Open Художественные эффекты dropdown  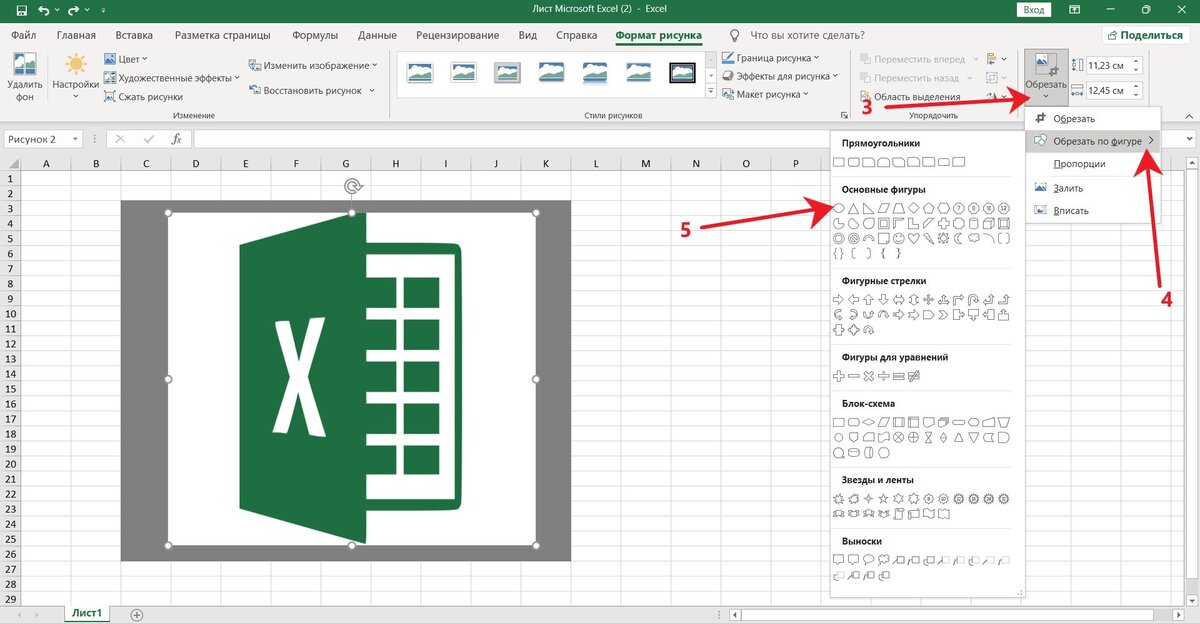tap(171, 78)
